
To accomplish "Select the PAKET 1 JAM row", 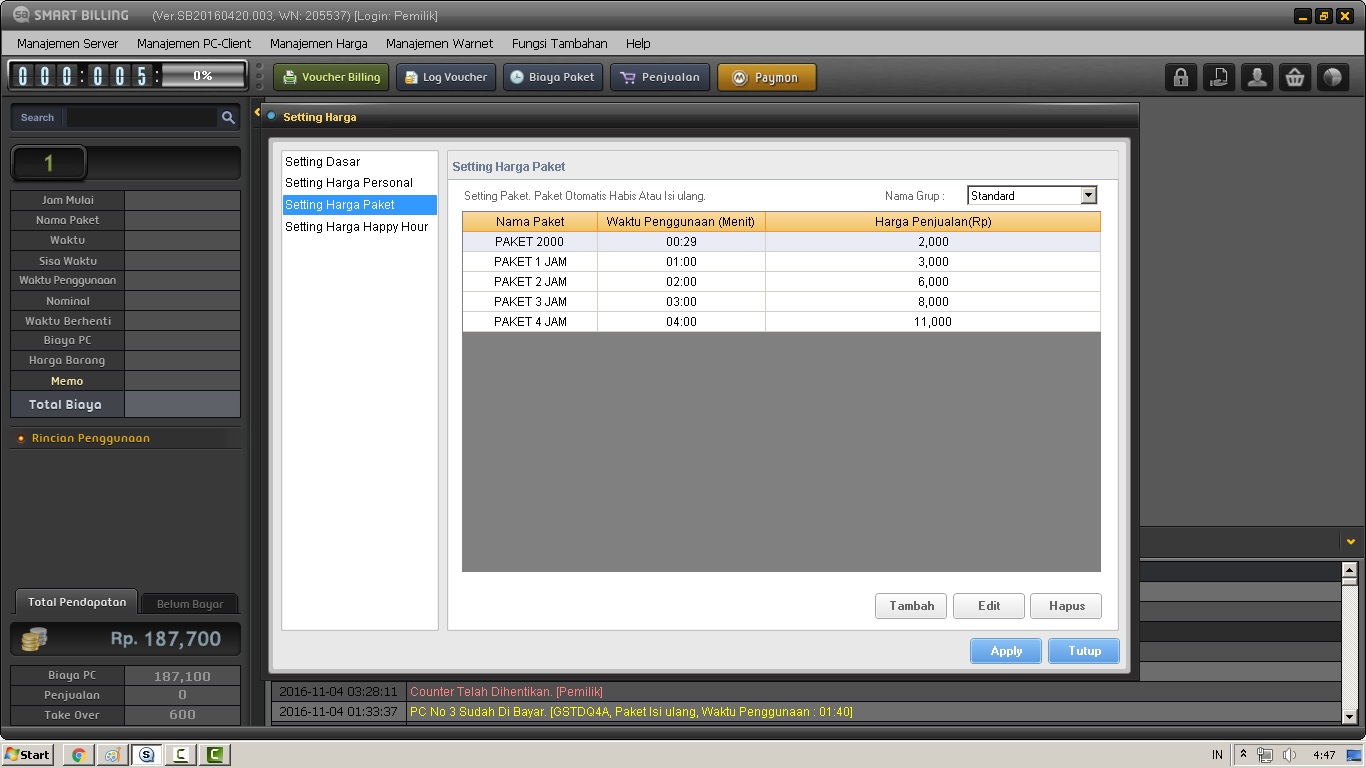I will point(781,262).
